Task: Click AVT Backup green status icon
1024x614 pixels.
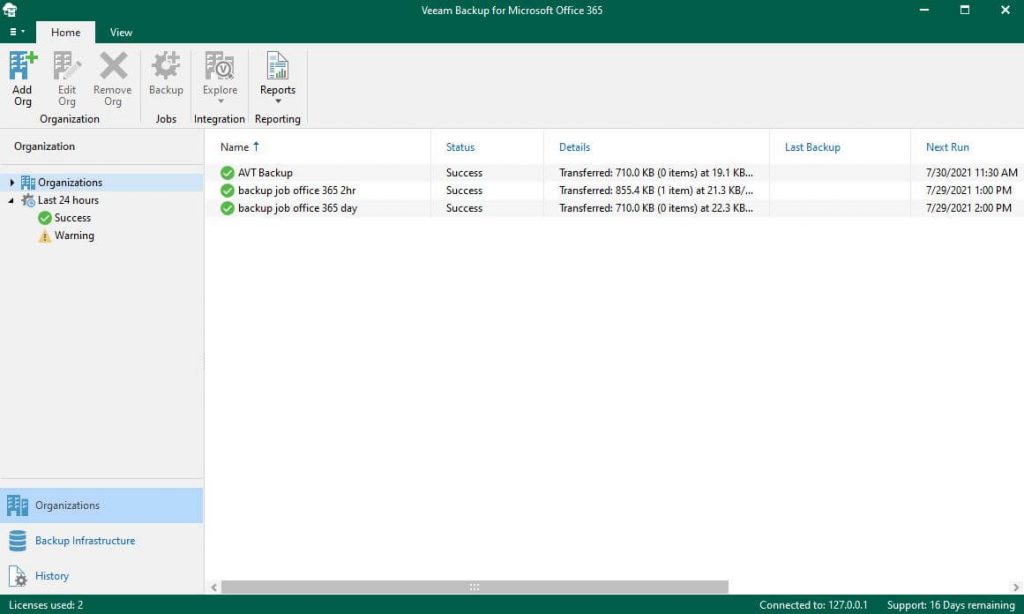Action: 227,172
